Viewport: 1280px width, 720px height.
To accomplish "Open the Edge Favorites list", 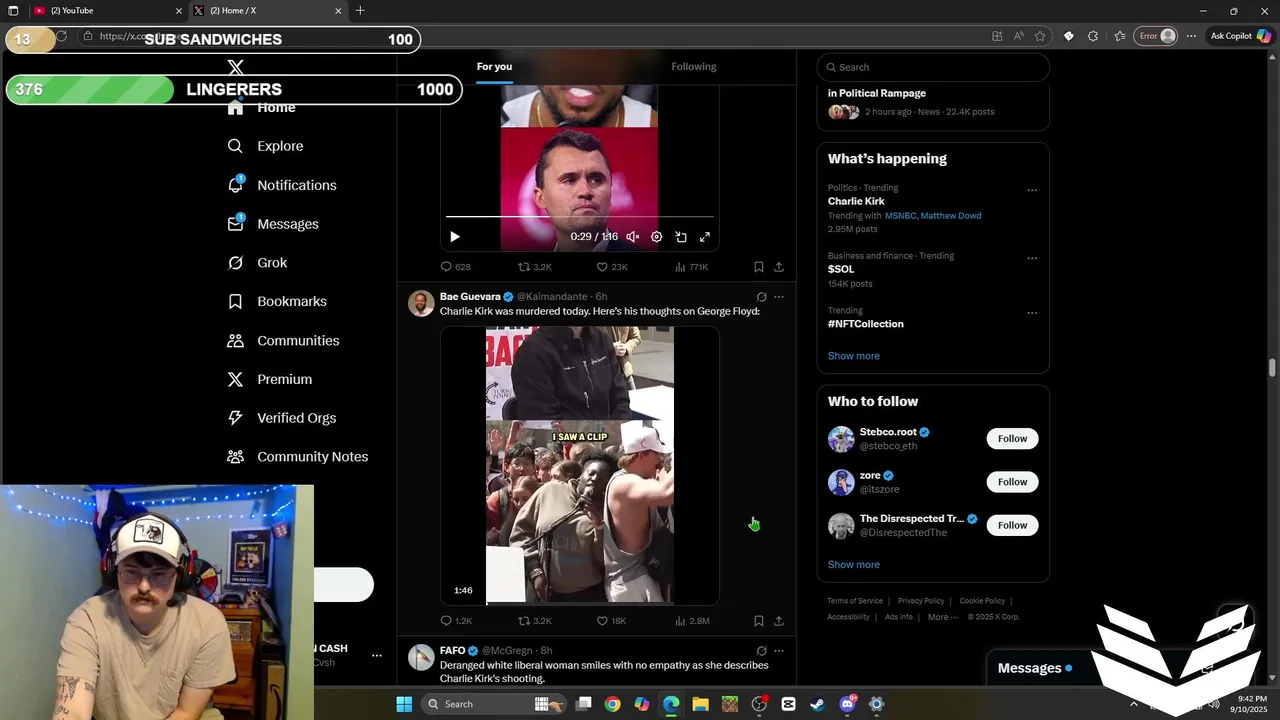I will tap(1120, 36).
